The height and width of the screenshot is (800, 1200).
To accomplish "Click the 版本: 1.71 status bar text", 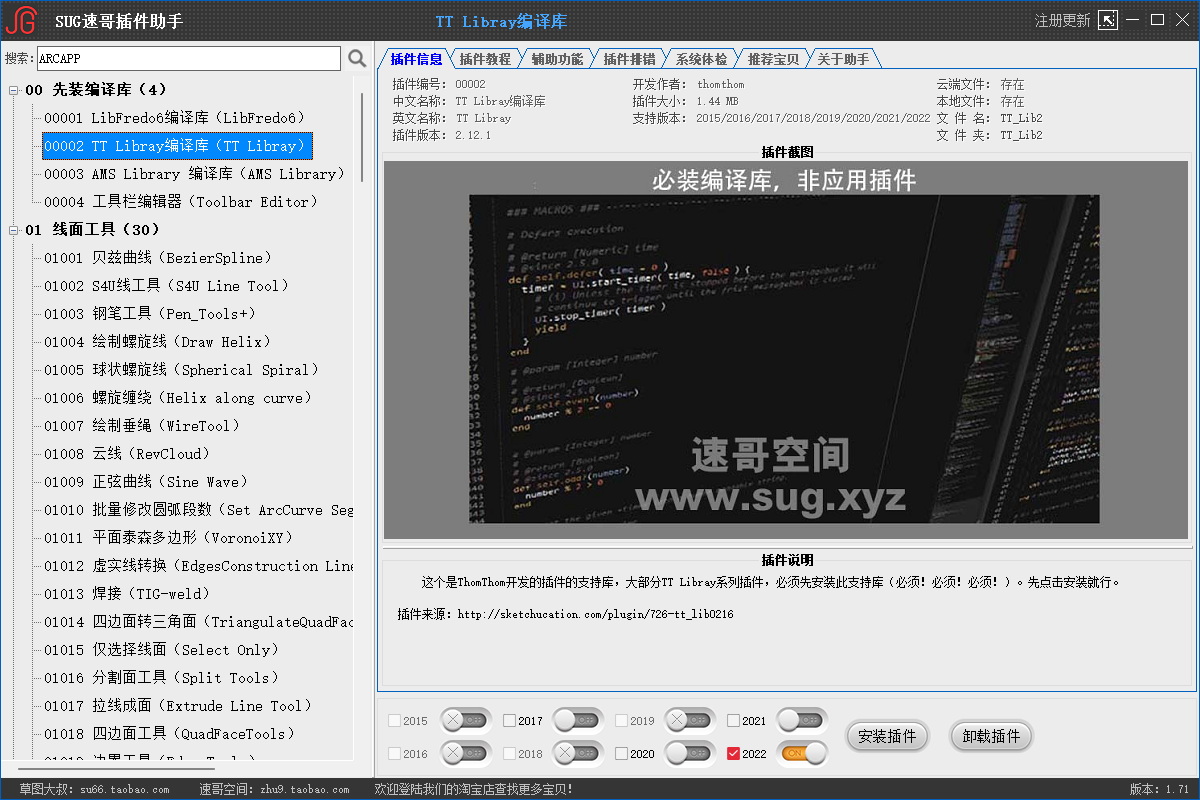I will [x=1159, y=790].
